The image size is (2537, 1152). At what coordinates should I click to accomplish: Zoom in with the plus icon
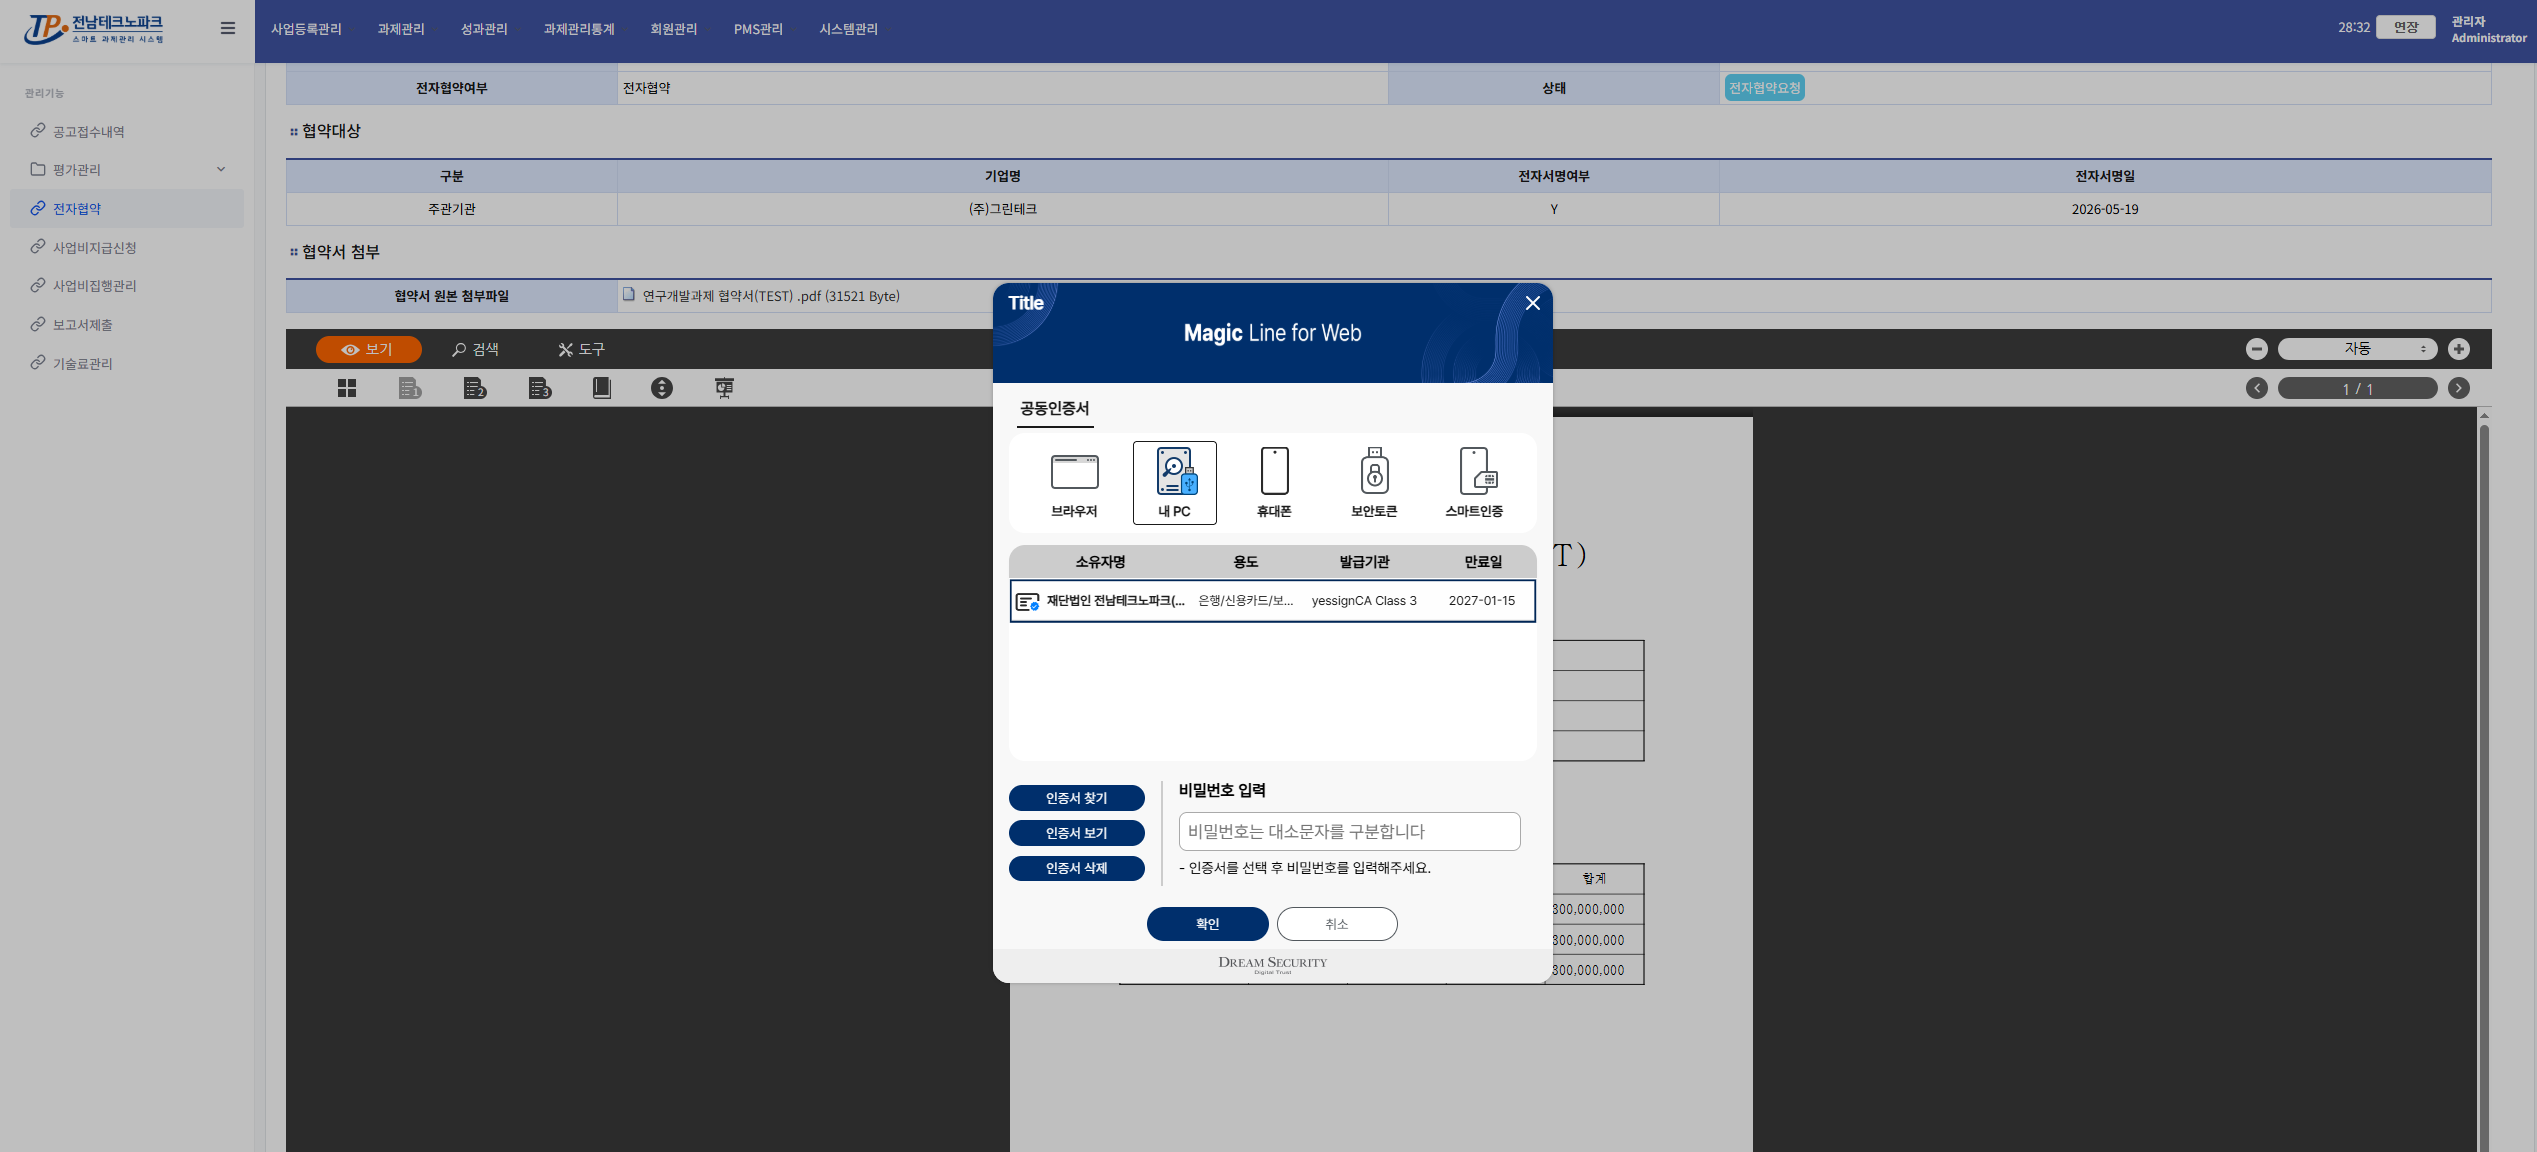point(2459,349)
